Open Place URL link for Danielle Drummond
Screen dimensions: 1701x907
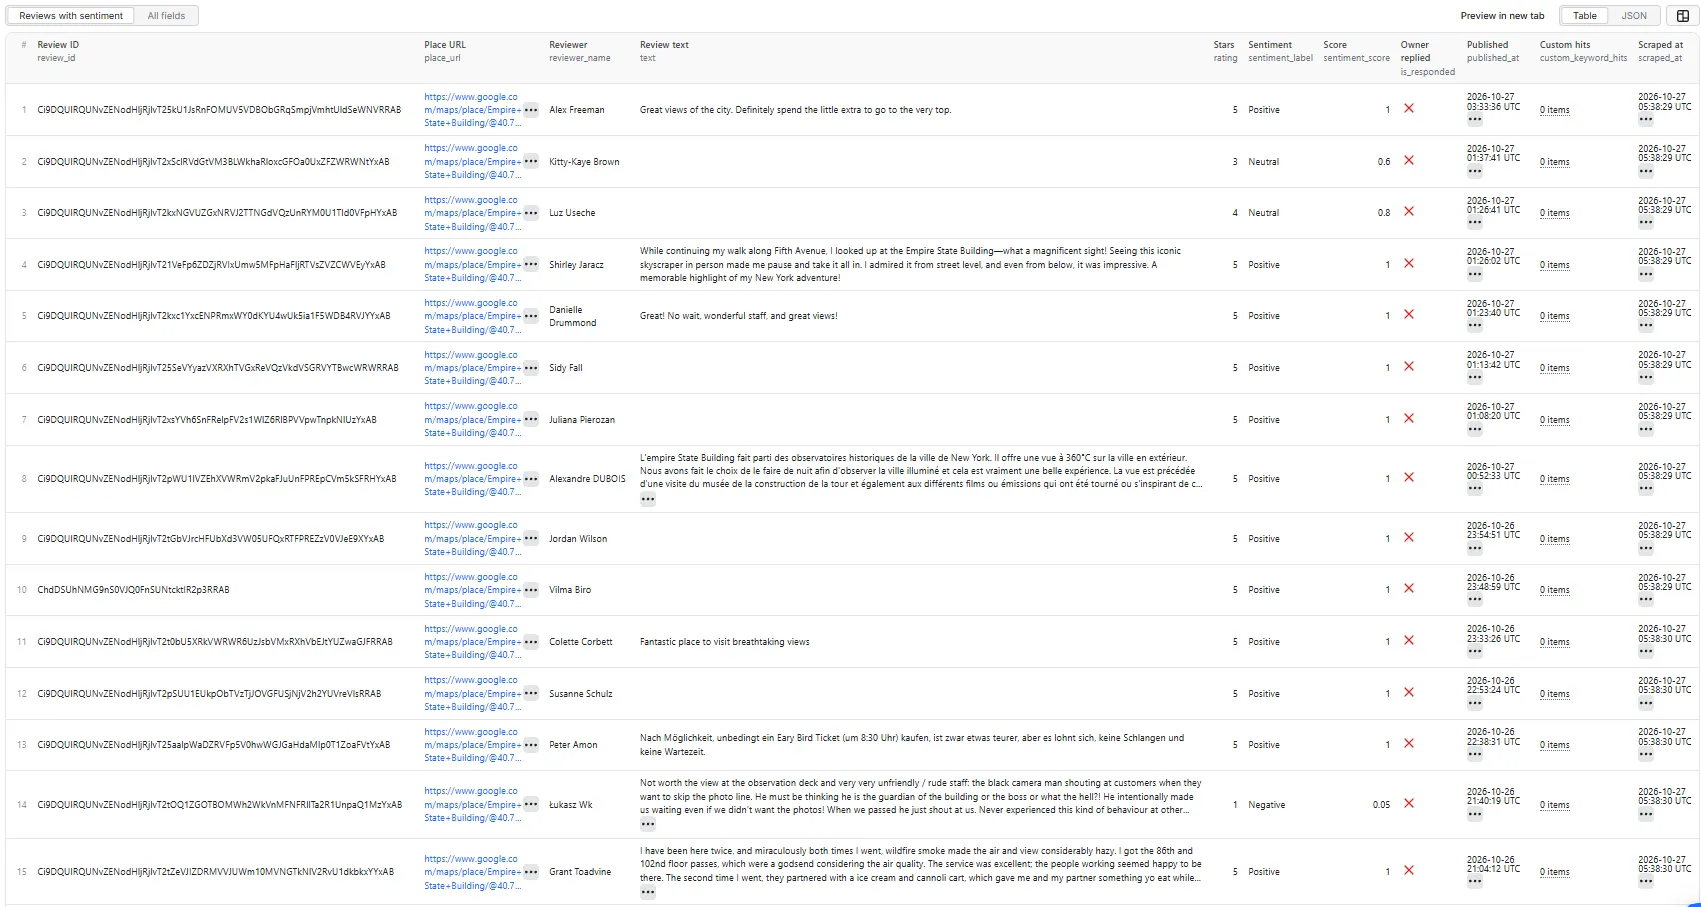coord(472,316)
